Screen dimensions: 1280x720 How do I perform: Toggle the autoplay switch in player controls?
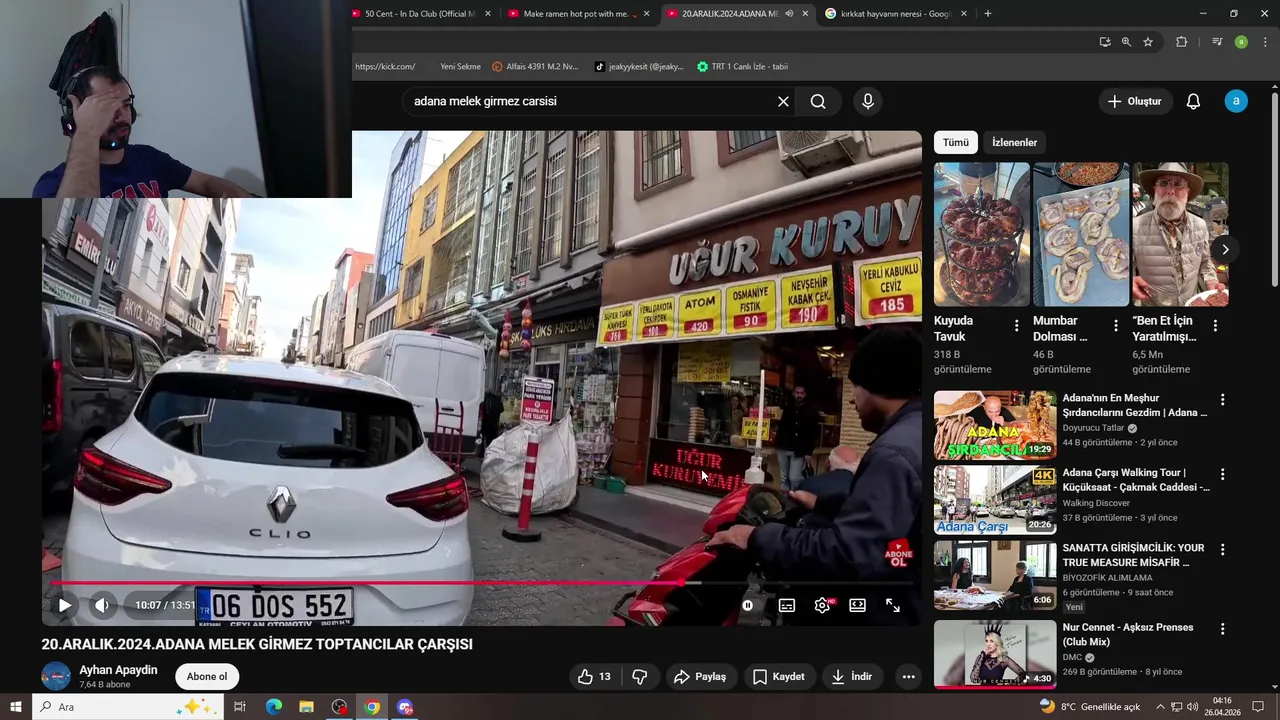click(747, 605)
